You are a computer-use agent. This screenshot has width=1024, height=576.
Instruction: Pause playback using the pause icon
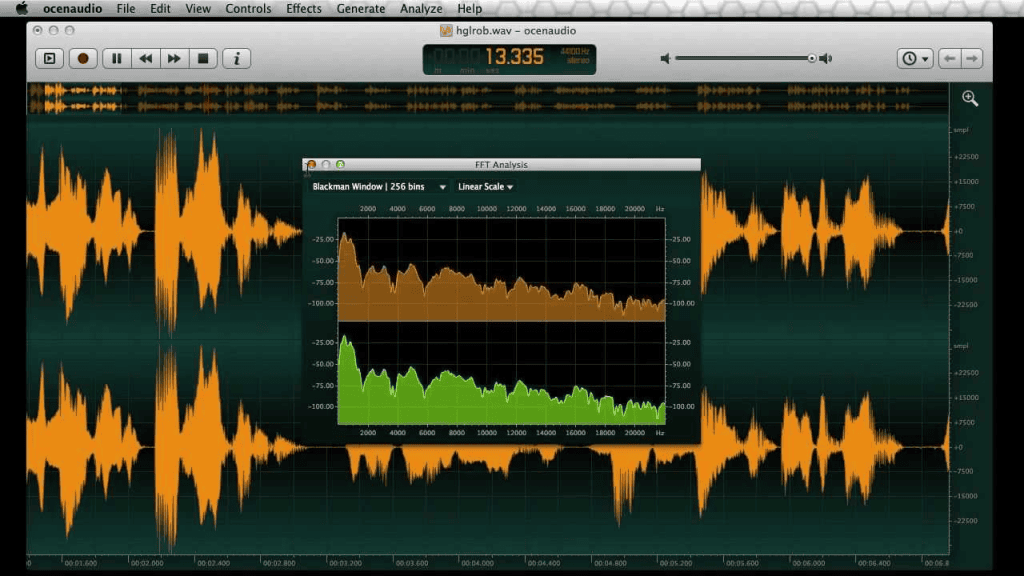point(115,58)
